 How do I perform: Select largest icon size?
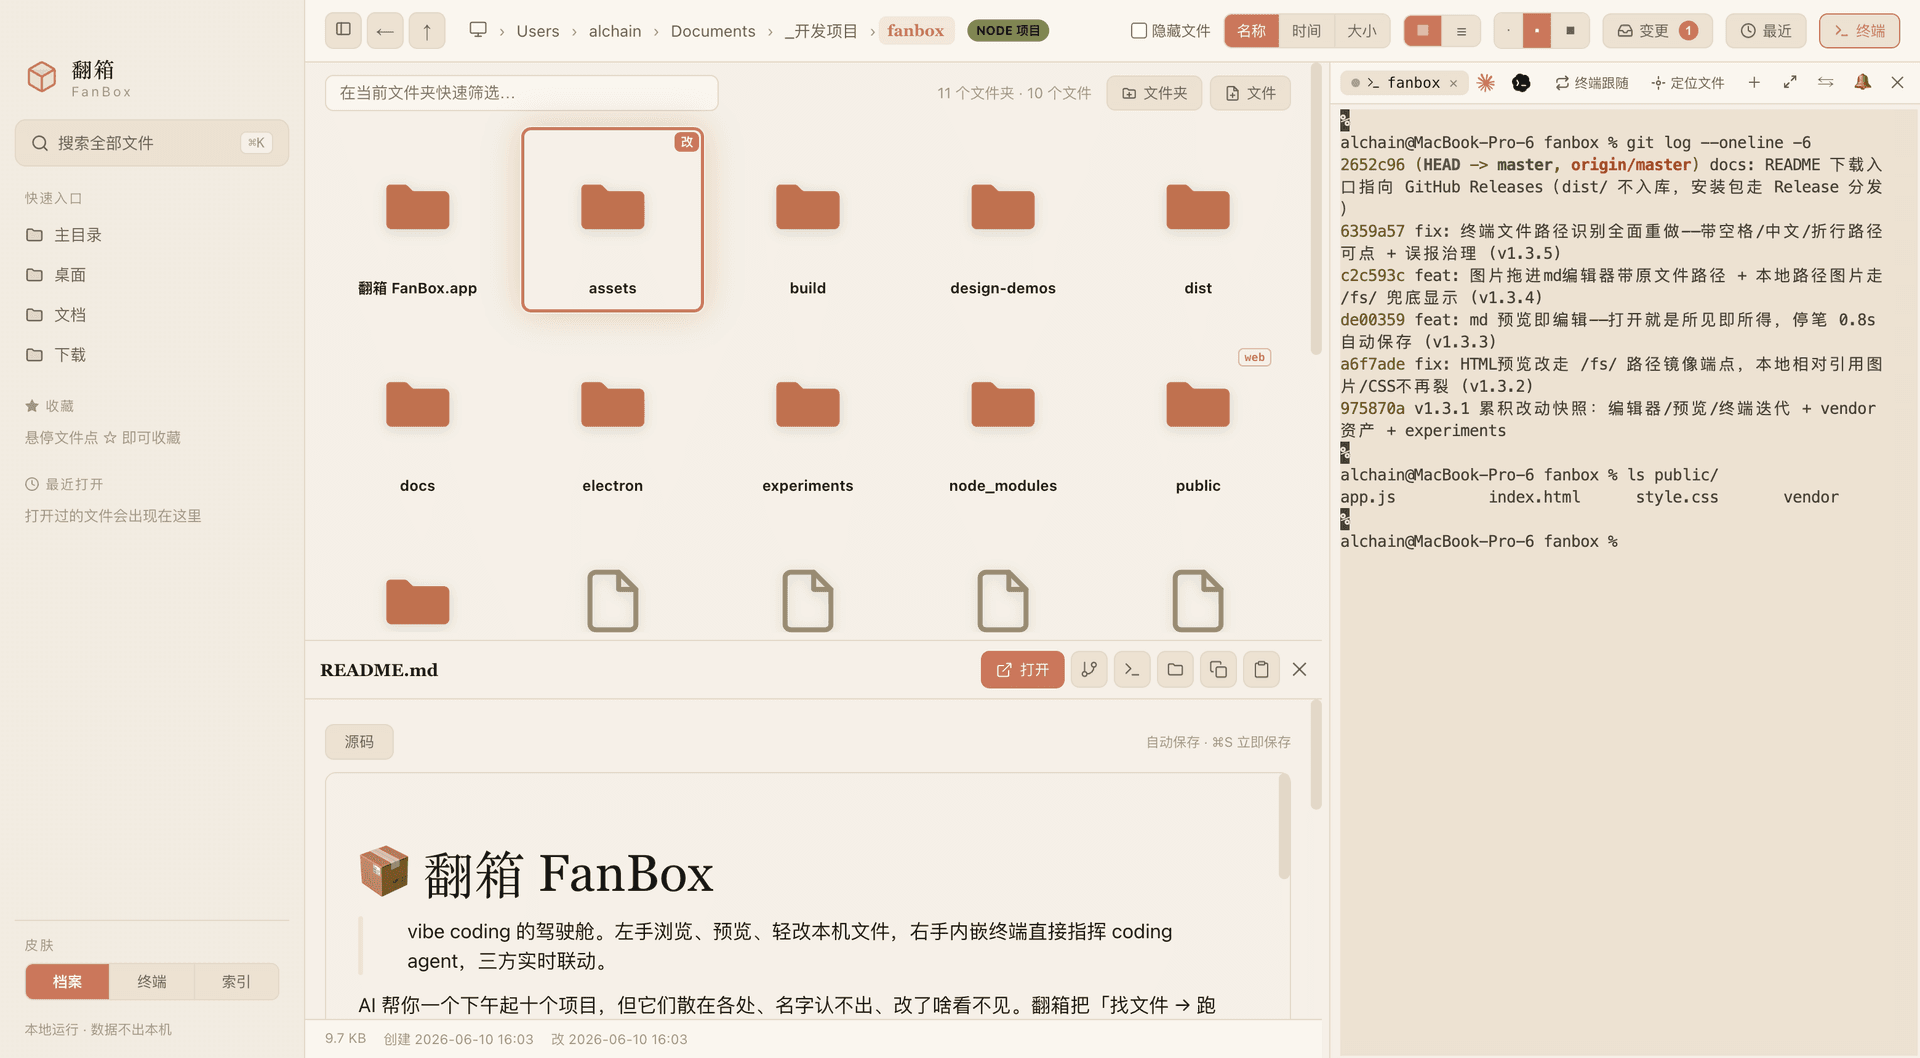[1570, 31]
